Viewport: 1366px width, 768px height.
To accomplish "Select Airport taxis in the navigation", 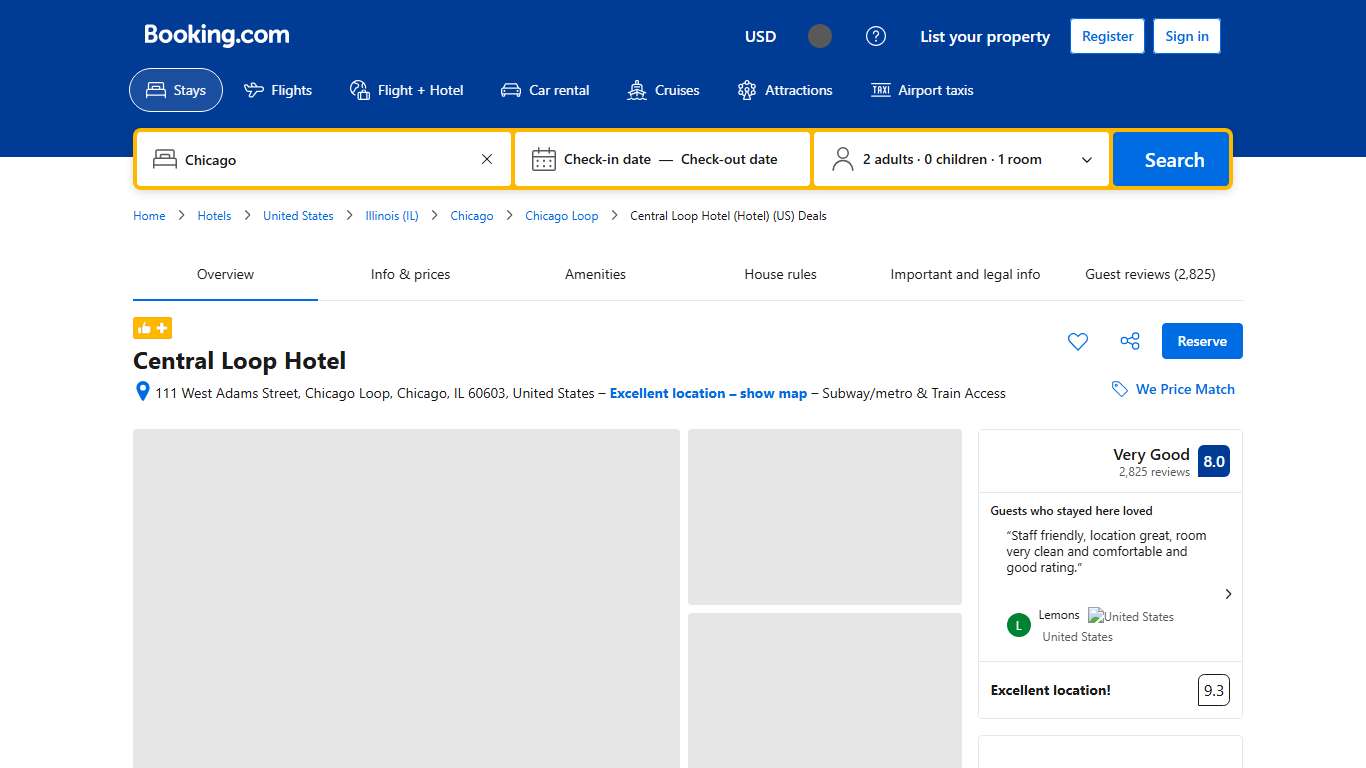I will [922, 90].
